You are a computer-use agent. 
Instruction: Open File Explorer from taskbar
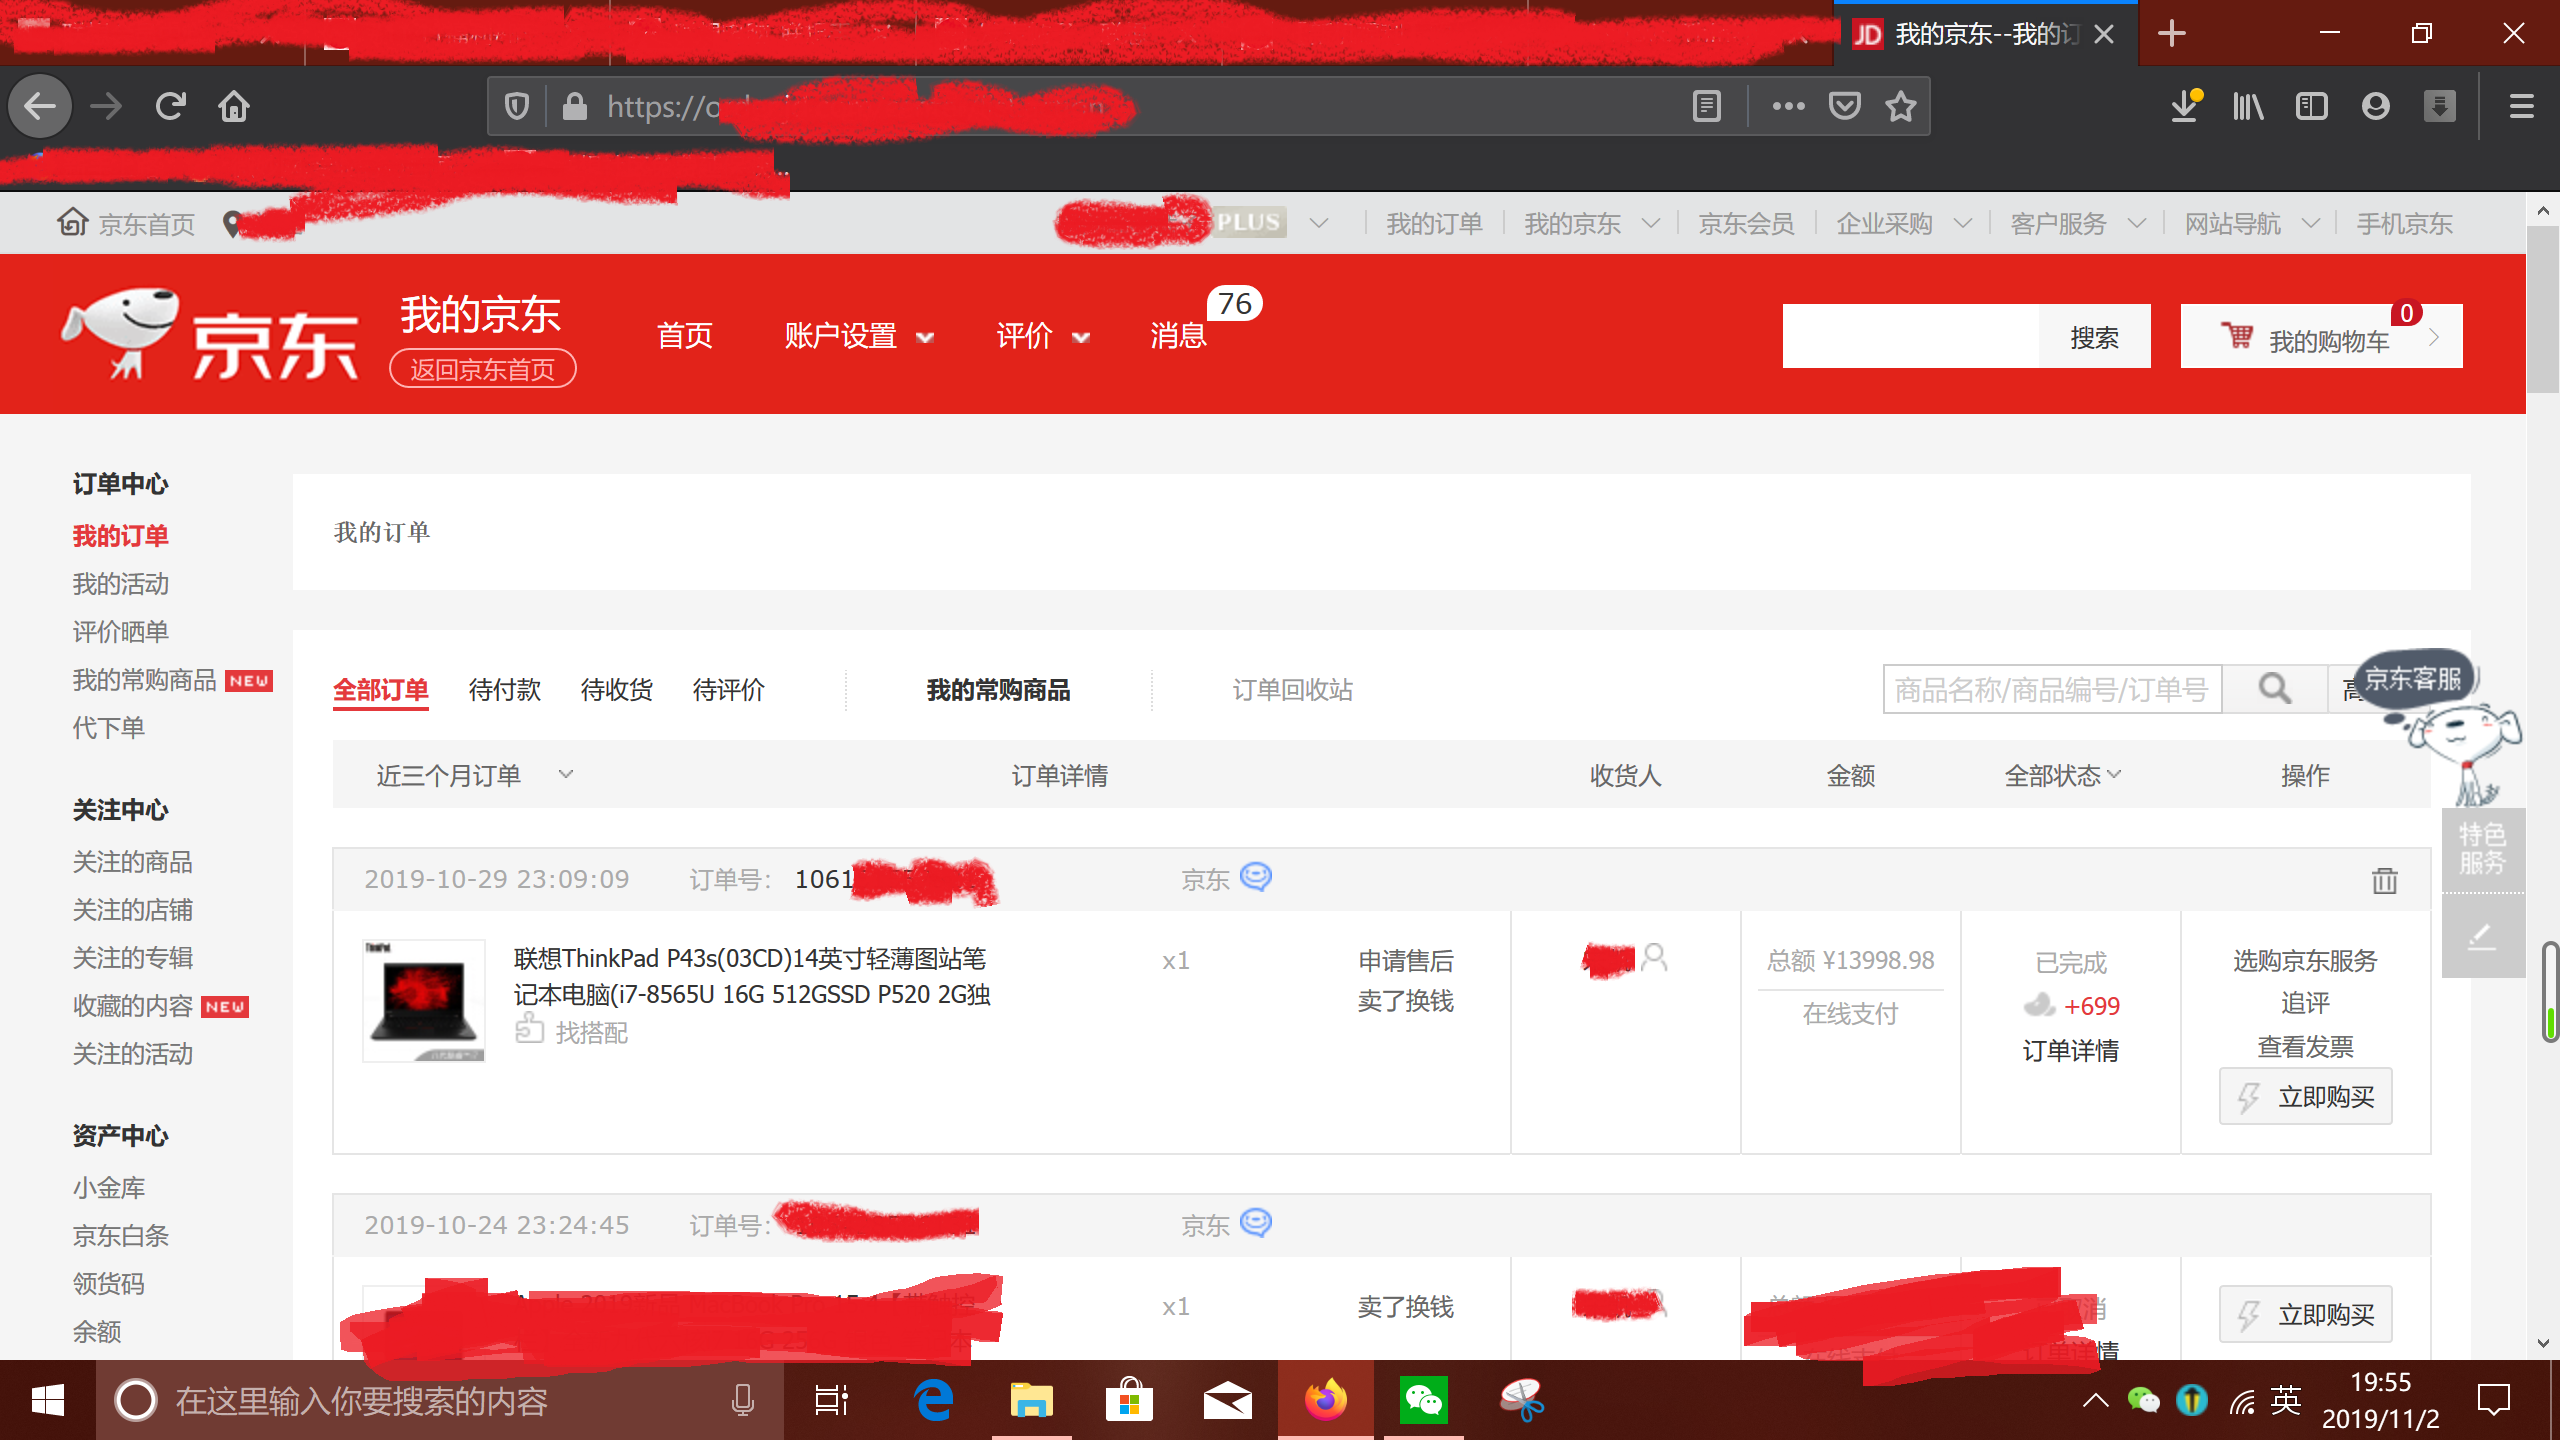pyautogui.click(x=1031, y=1400)
